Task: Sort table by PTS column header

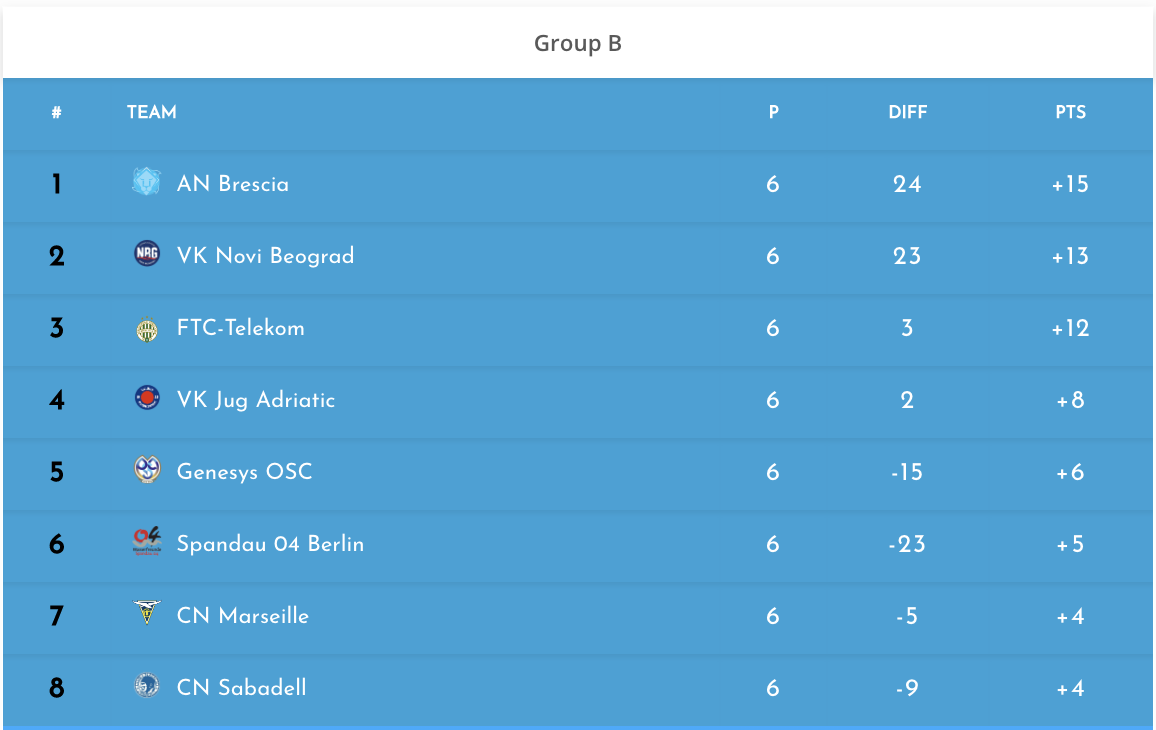Action: [x=1070, y=112]
